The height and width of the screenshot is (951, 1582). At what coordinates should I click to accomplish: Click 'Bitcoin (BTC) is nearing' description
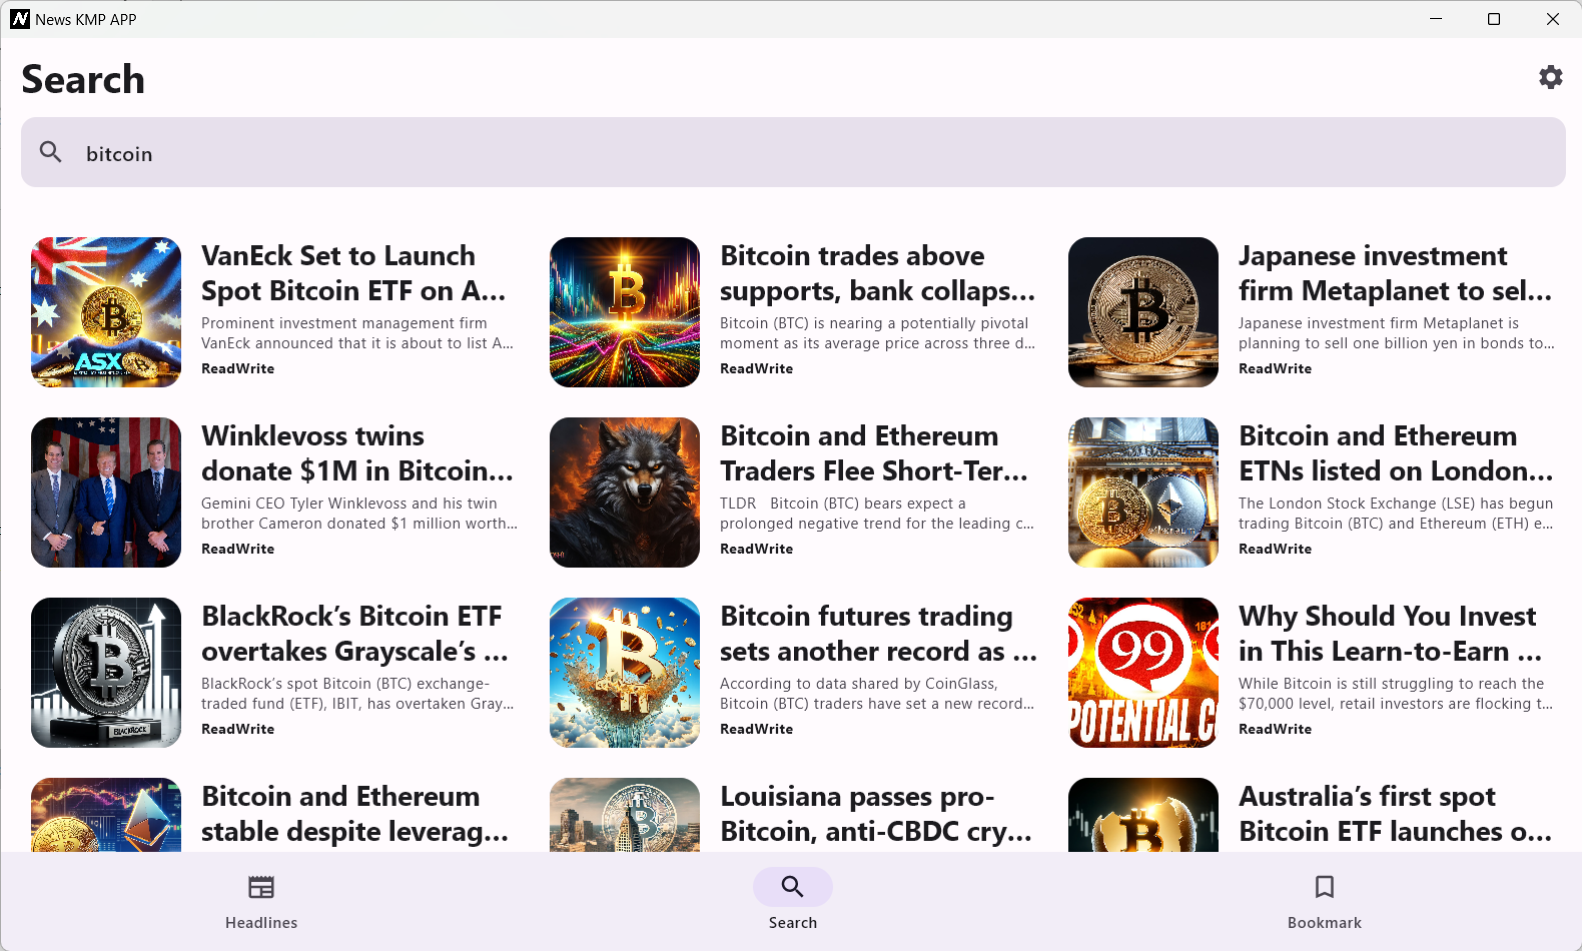click(x=877, y=333)
